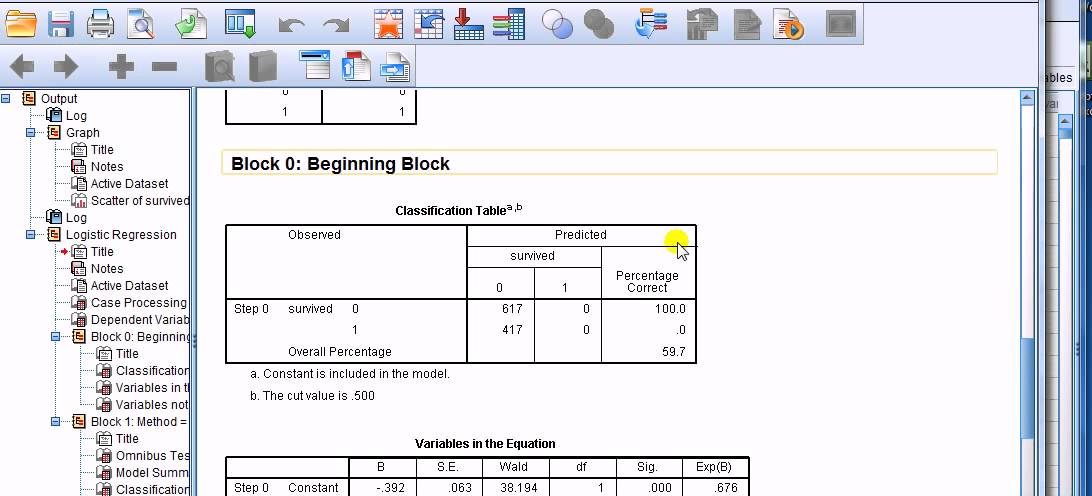Click the -.392 B coefficient cell
This screenshot has height=496, width=1092.
point(390,488)
